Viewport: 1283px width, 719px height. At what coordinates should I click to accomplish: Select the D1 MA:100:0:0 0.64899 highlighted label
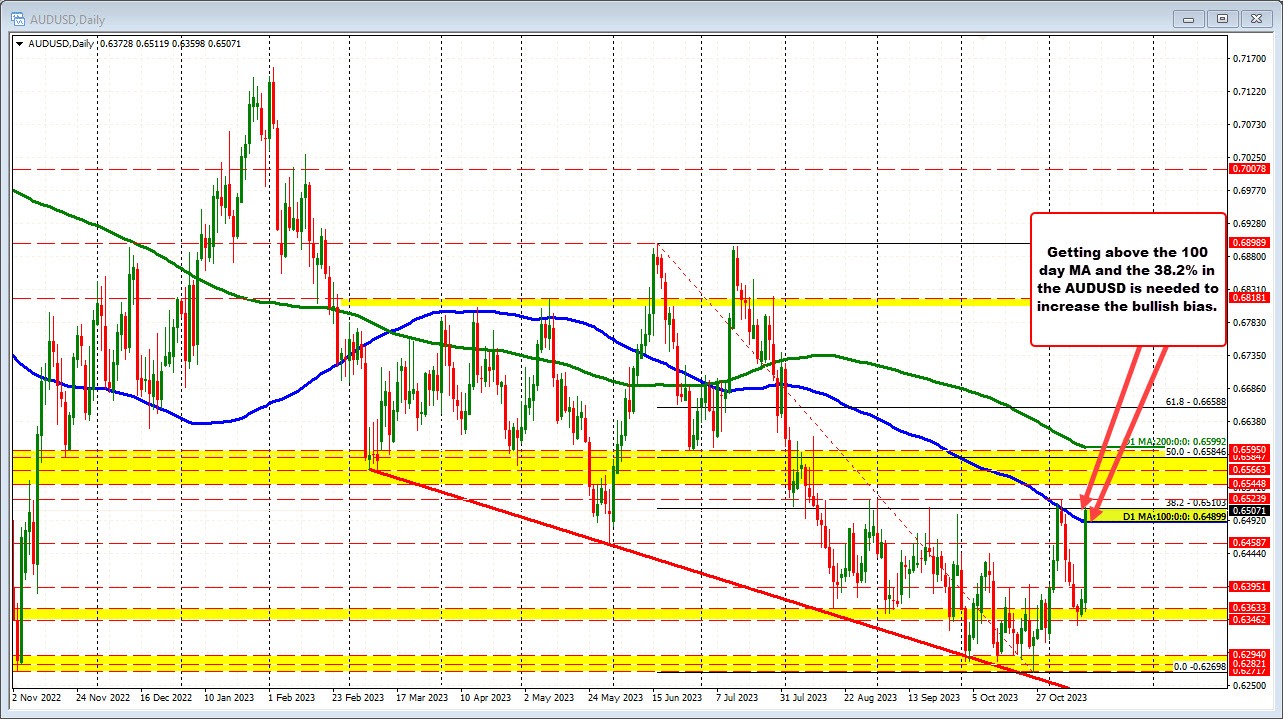[1175, 516]
